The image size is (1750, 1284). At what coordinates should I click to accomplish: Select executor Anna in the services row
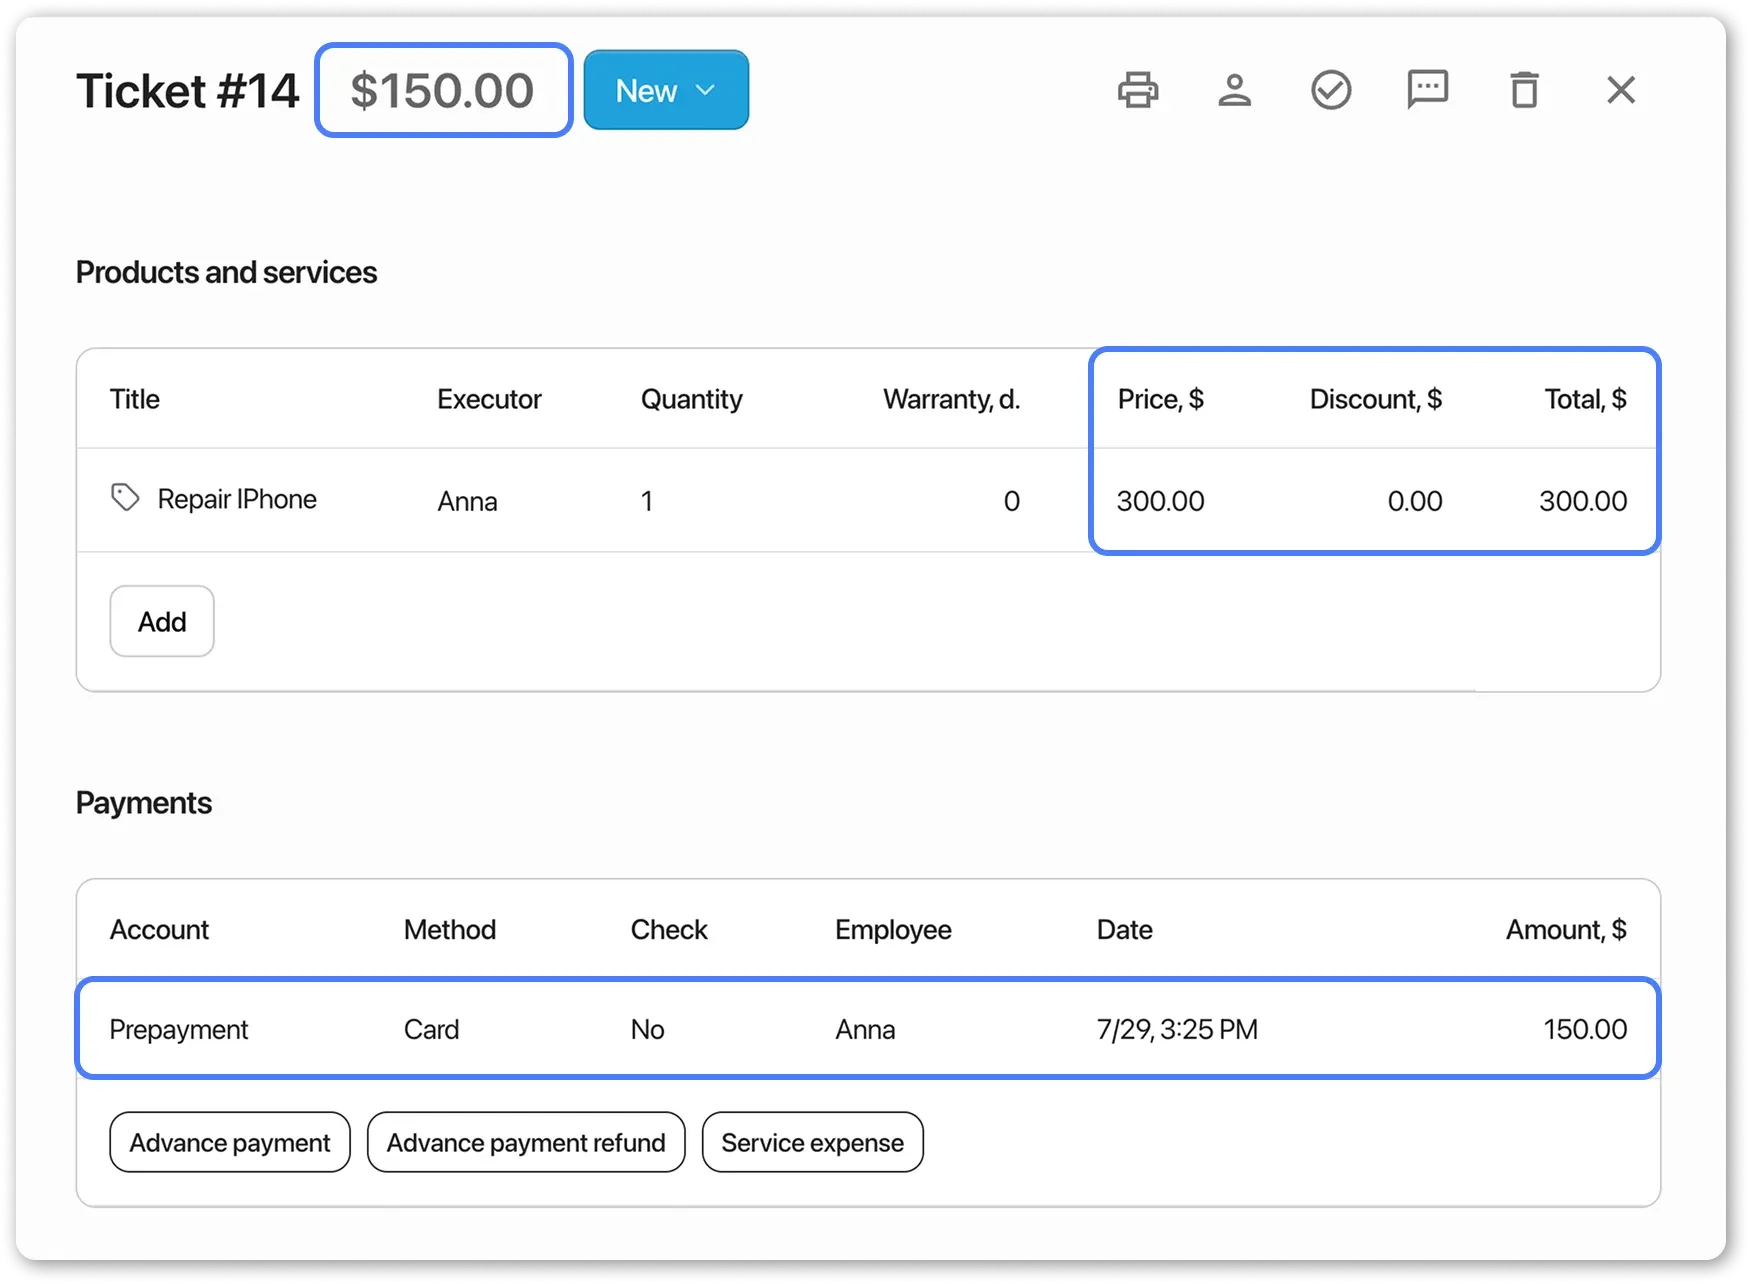[x=467, y=501]
